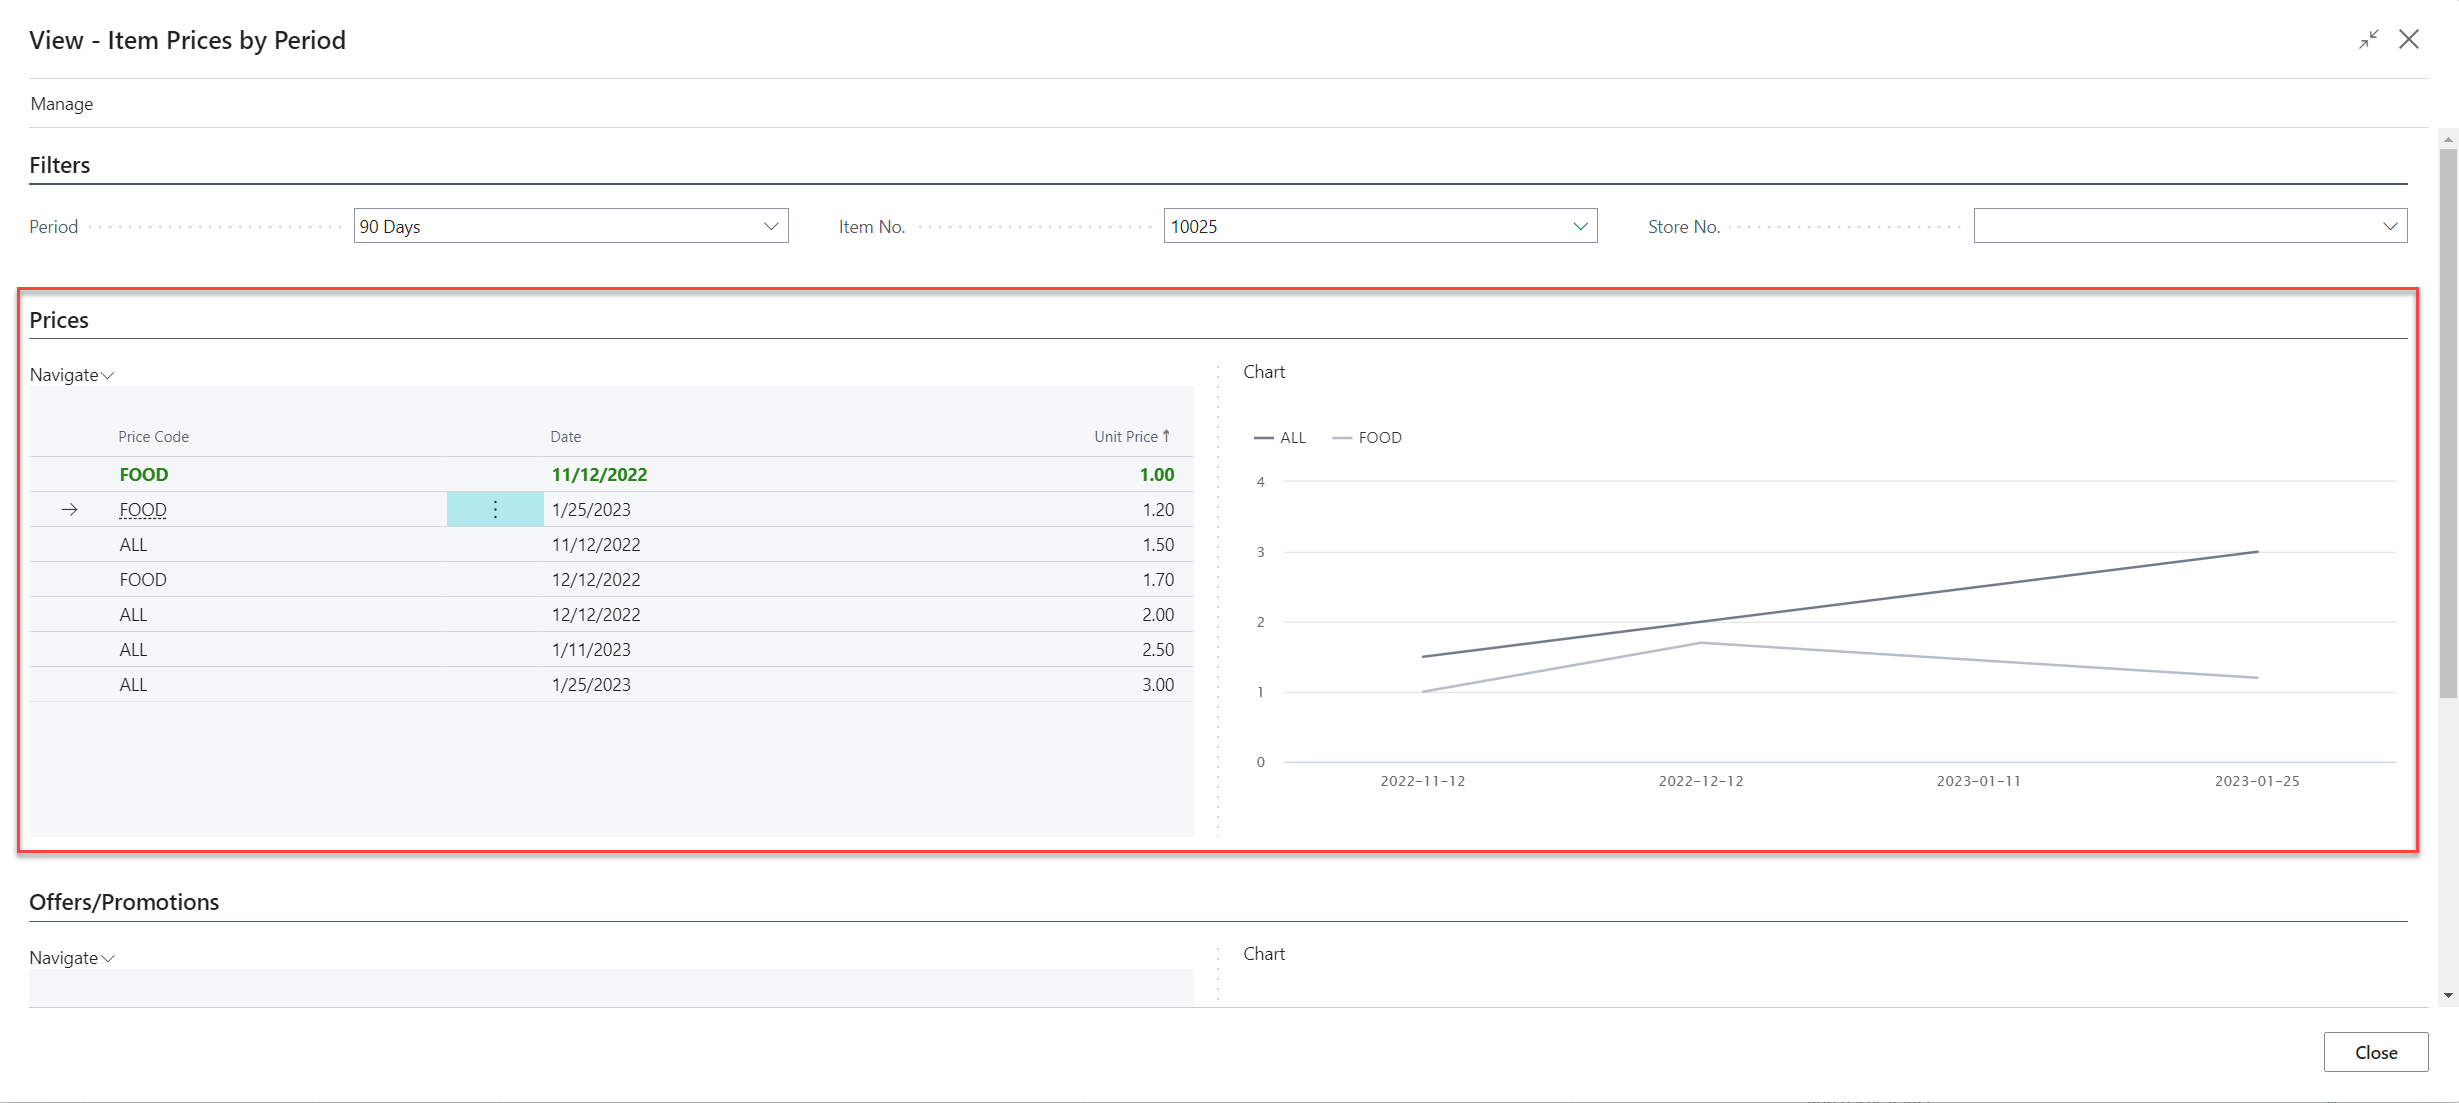Select the ALL row priced 3.00
This screenshot has width=2459, height=1103.
point(133,685)
